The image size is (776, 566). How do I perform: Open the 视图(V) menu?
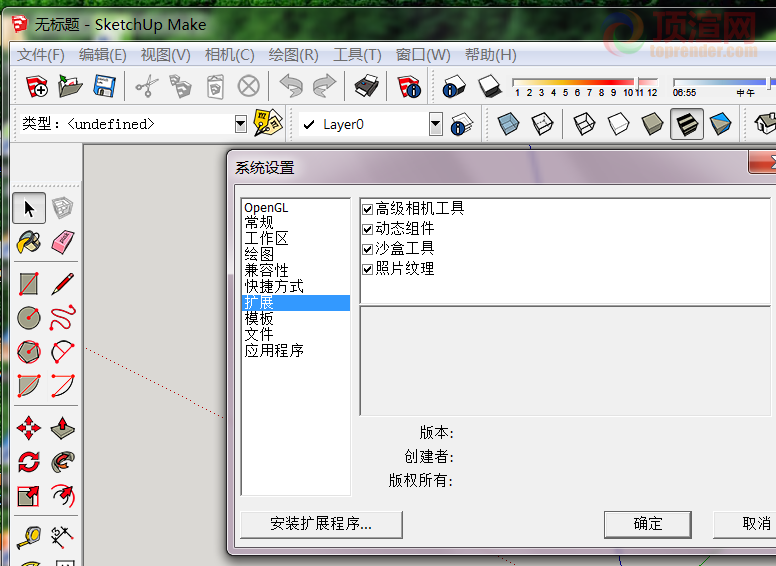[165, 54]
